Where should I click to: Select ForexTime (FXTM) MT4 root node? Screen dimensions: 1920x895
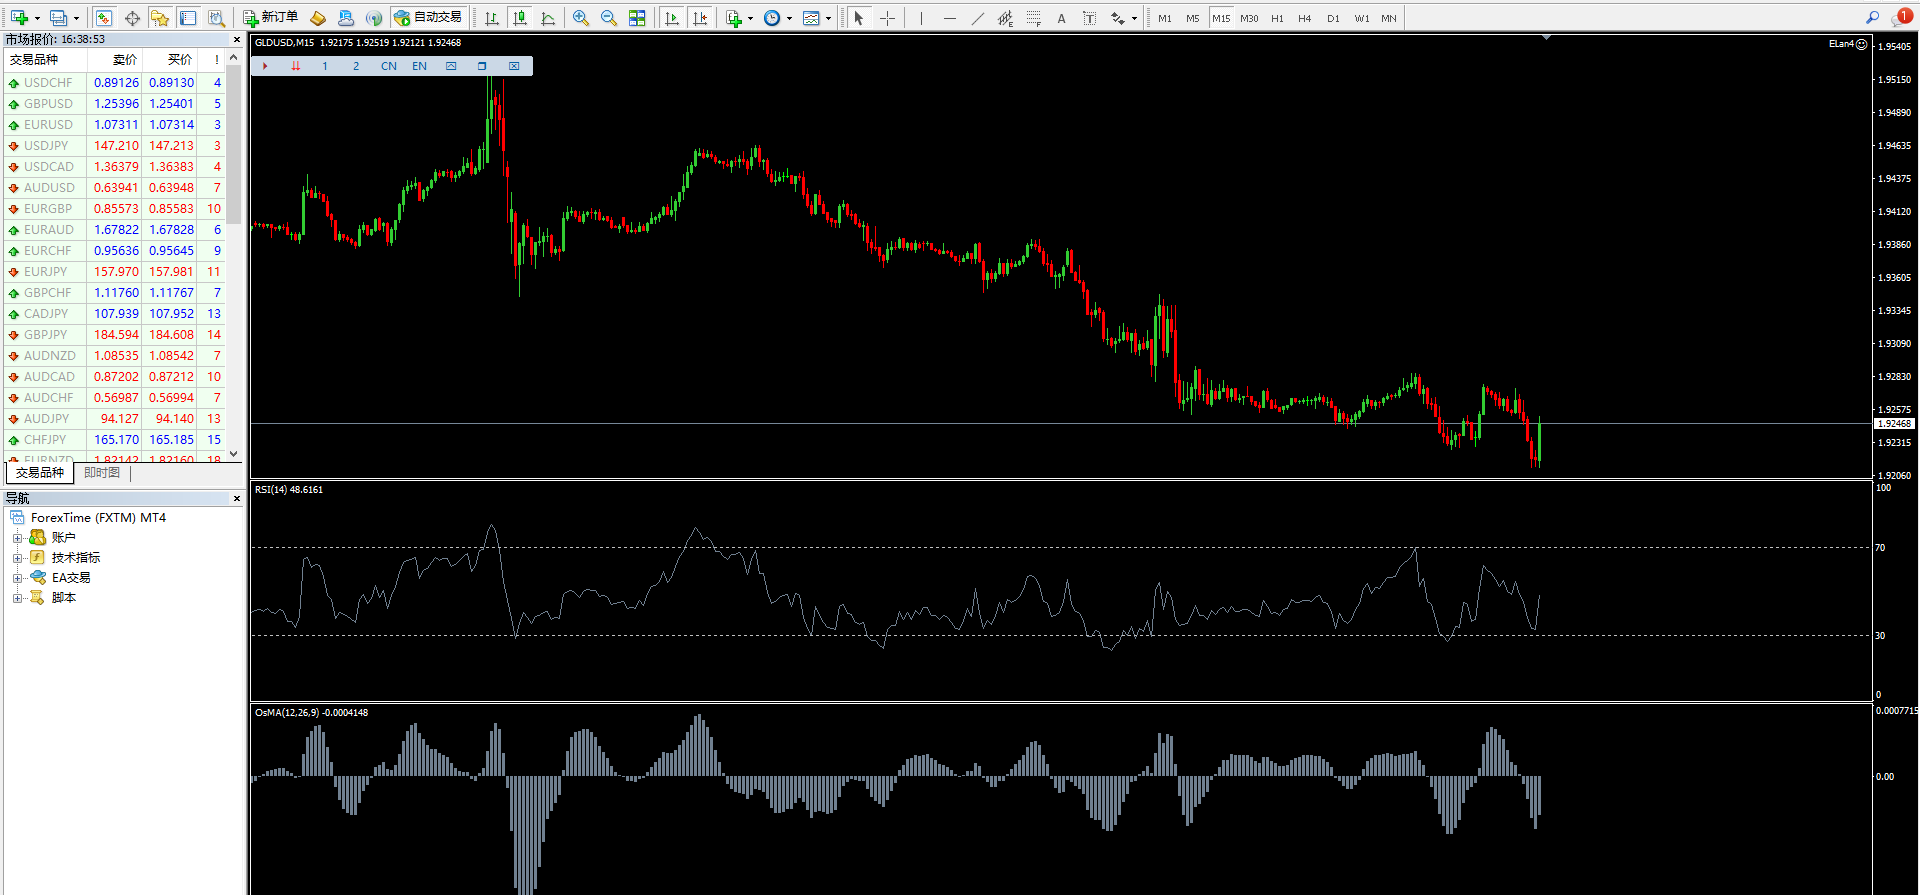coord(98,518)
